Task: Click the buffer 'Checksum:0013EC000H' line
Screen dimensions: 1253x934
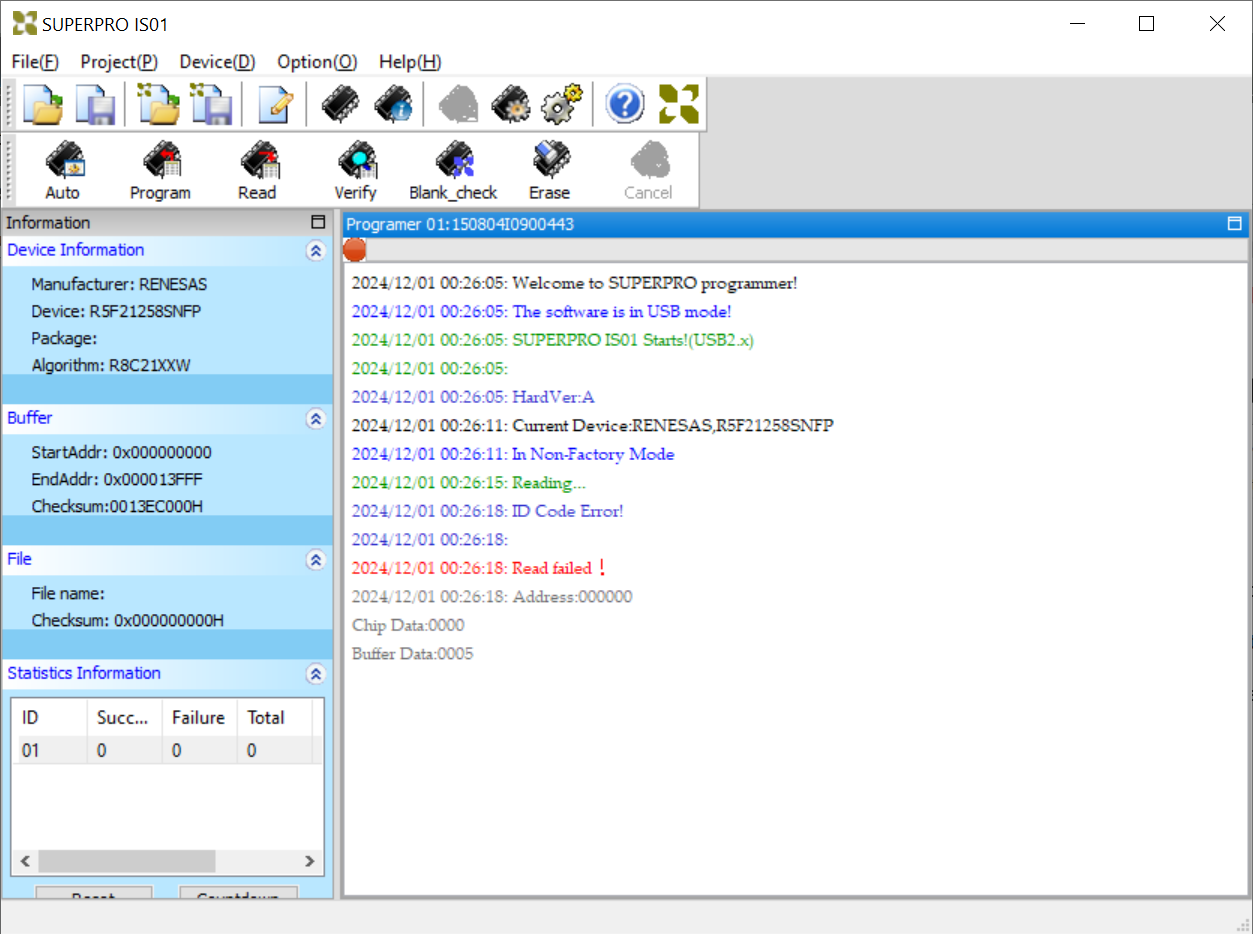Action: [x=117, y=506]
